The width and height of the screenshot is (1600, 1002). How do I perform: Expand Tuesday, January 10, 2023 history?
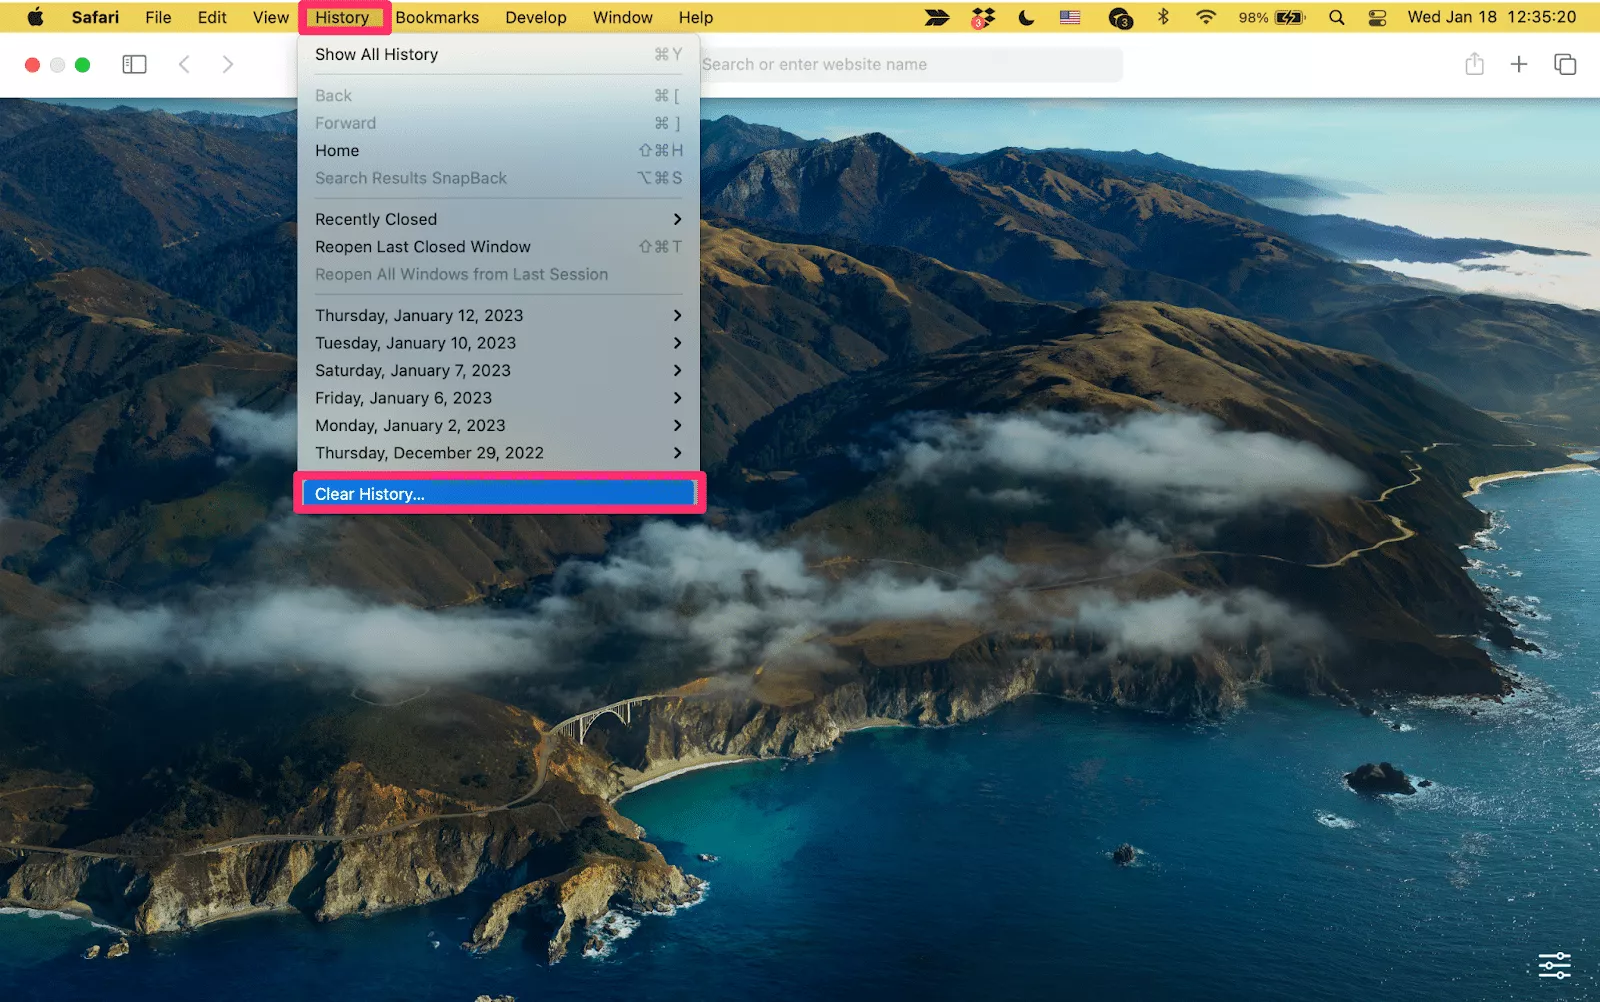pyautogui.click(x=499, y=343)
